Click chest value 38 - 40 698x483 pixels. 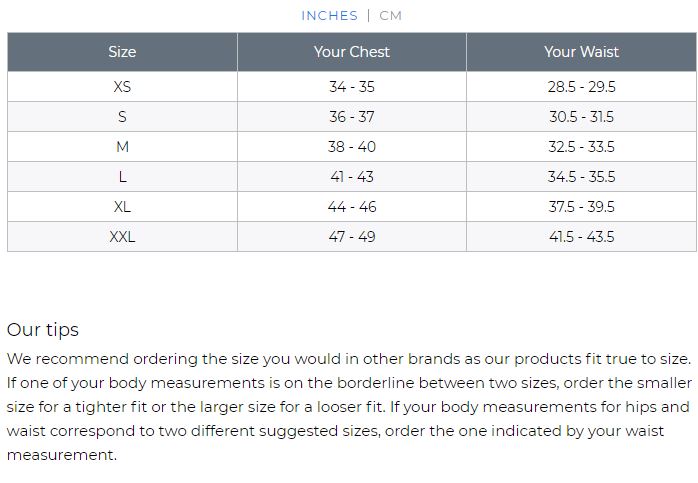[x=352, y=146]
